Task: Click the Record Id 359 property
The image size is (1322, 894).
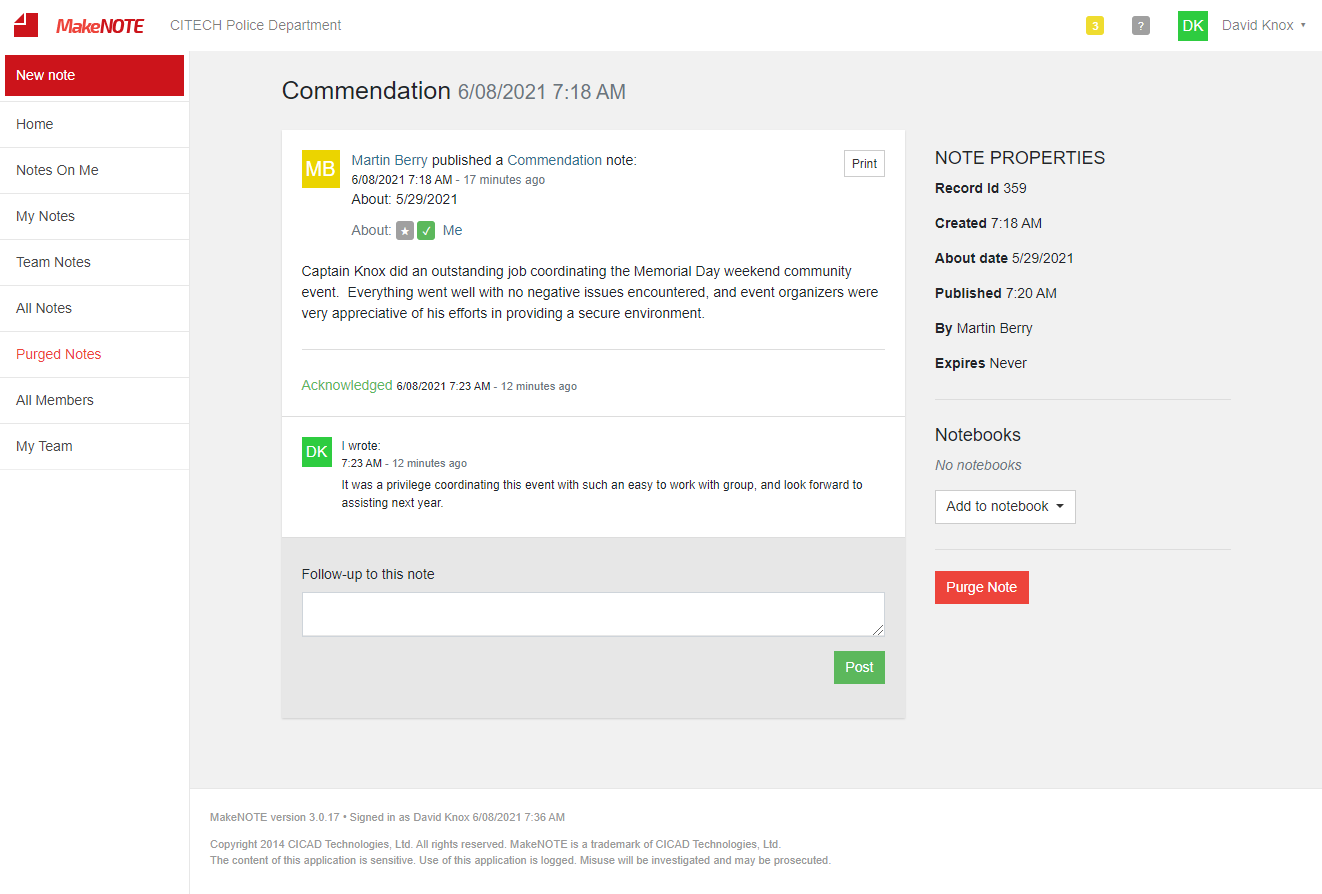Action: click(x=981, y=188)
